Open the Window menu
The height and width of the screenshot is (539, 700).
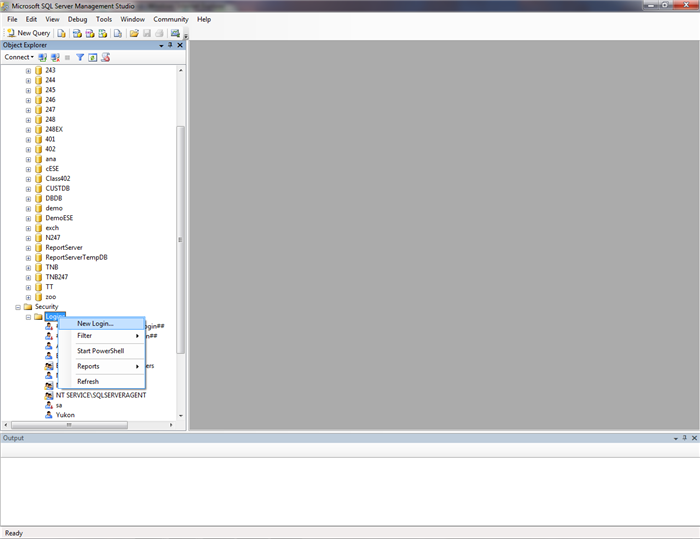pyautogui.click(x=133, y=19)
